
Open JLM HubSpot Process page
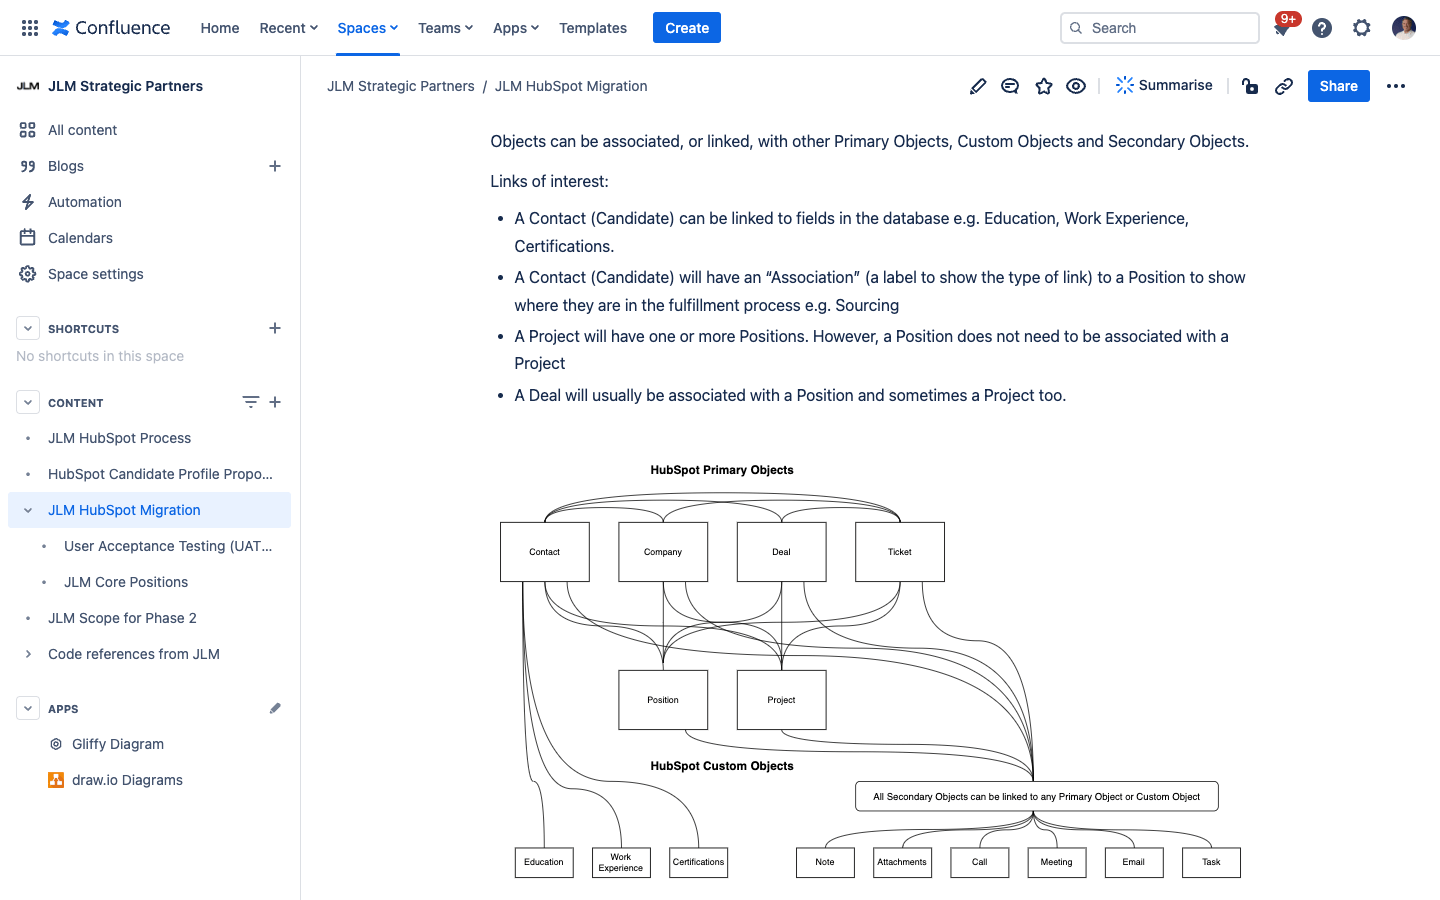coord(119,438)
